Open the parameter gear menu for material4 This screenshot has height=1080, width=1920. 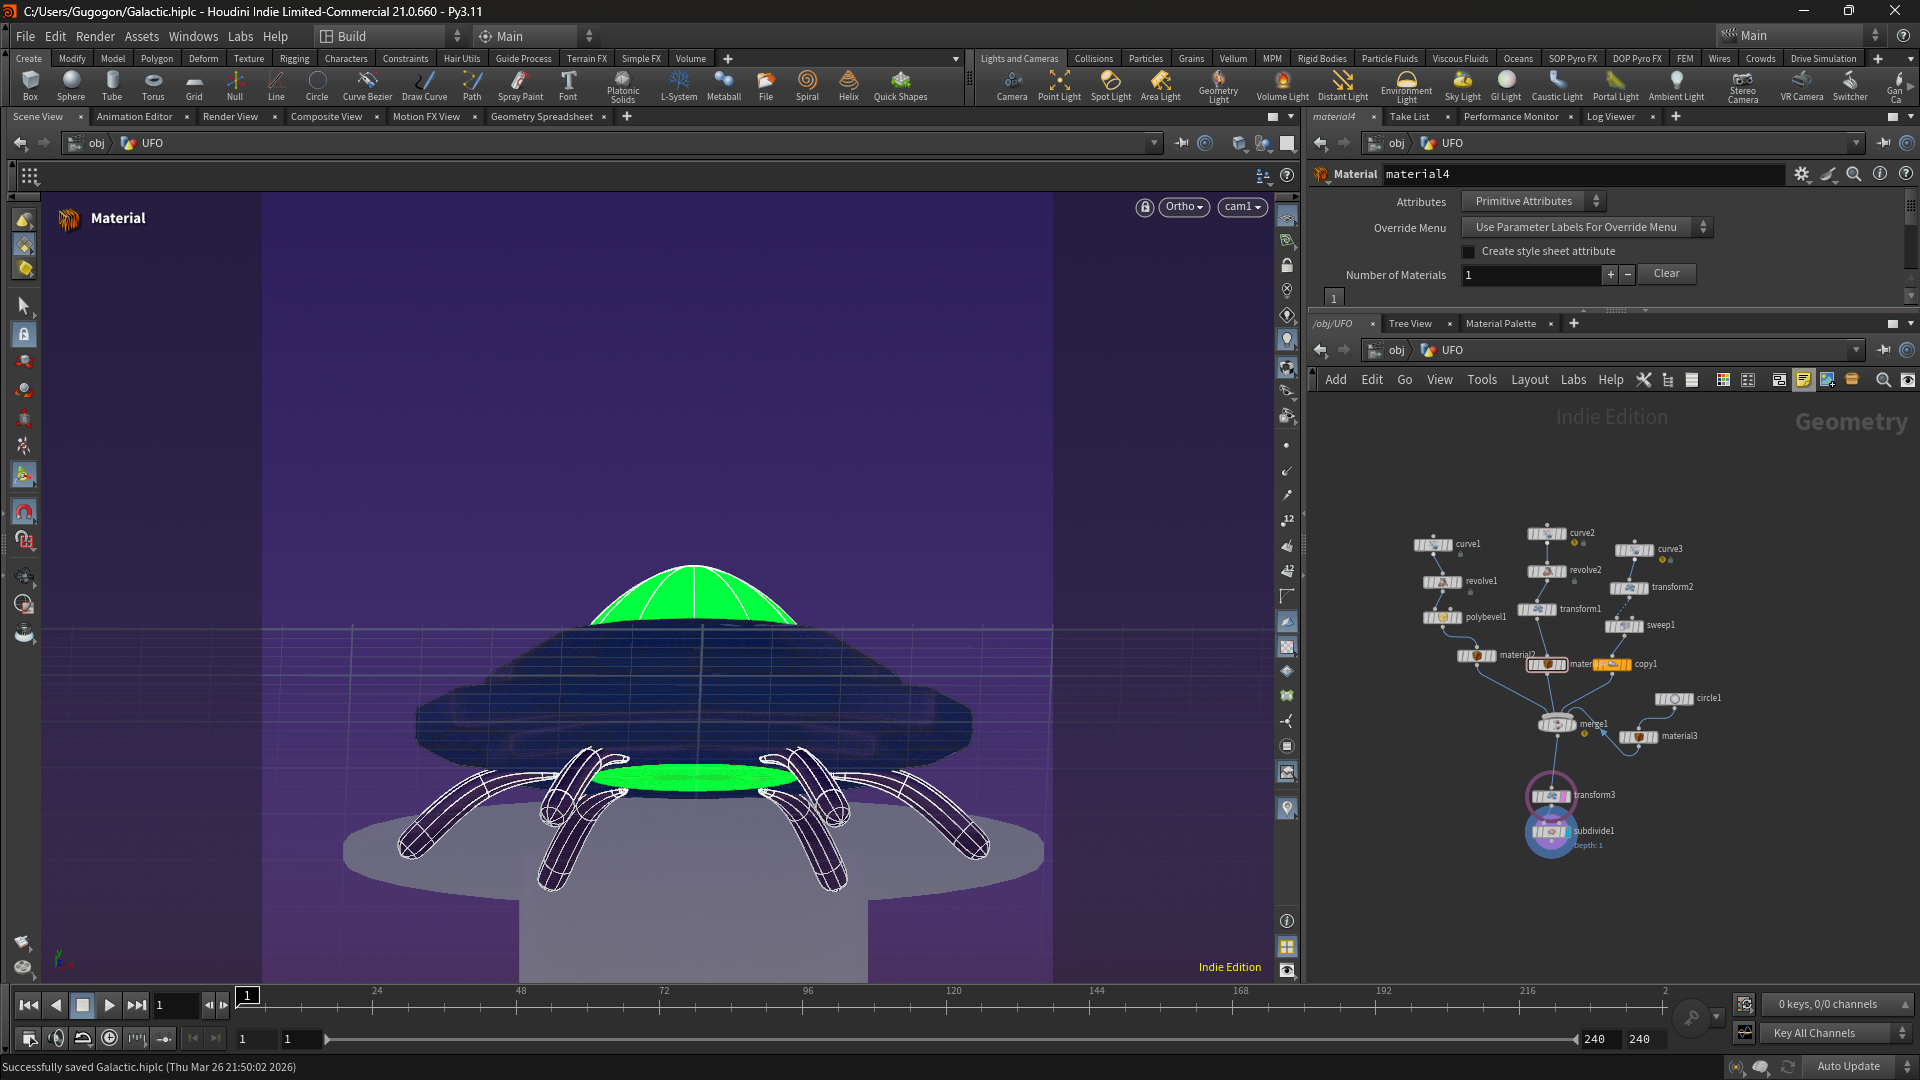(1802, 174)
